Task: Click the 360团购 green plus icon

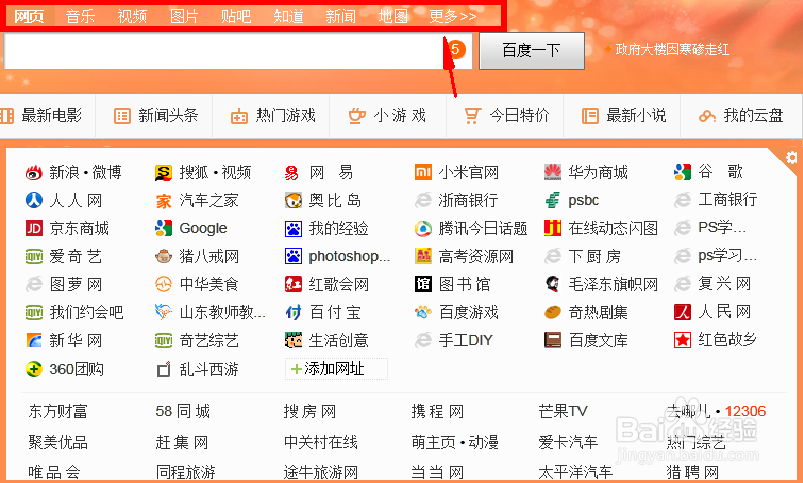Action: [x=34, y=369]
